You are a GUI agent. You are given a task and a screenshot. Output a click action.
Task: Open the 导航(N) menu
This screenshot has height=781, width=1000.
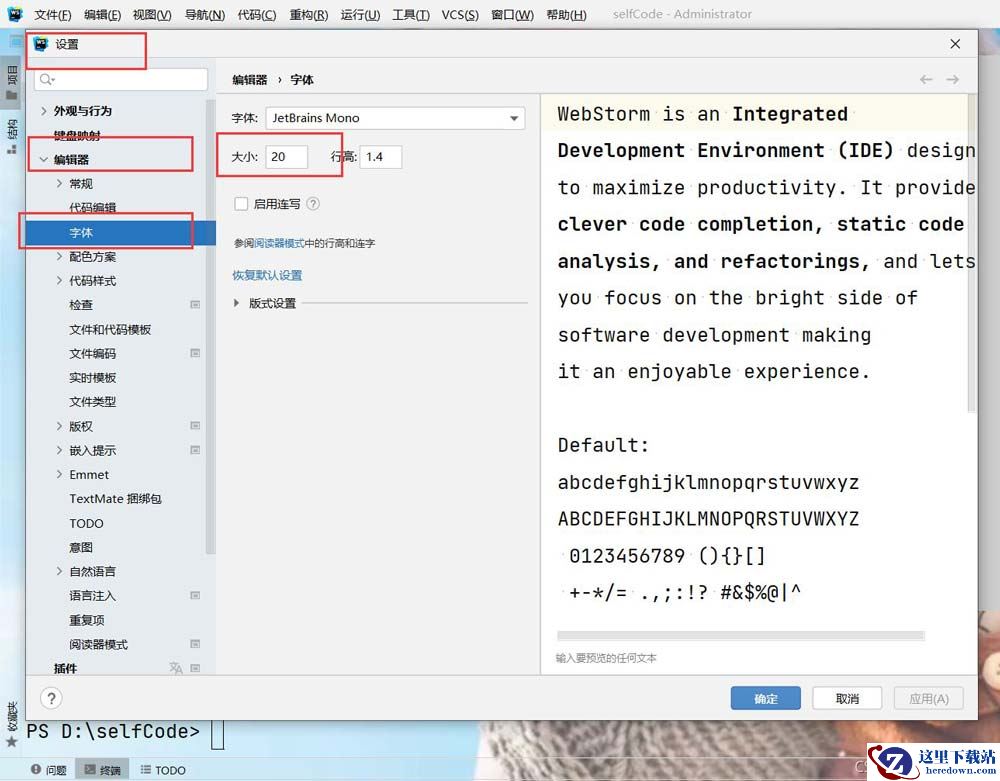(x=205, y=14)
